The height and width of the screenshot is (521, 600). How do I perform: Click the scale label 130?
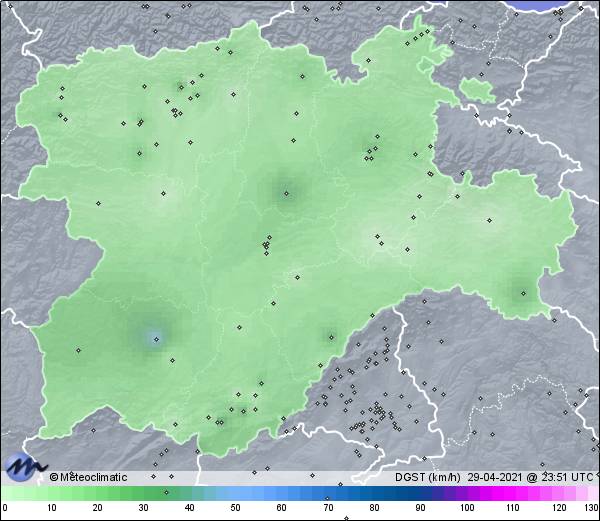pos(591,508)
